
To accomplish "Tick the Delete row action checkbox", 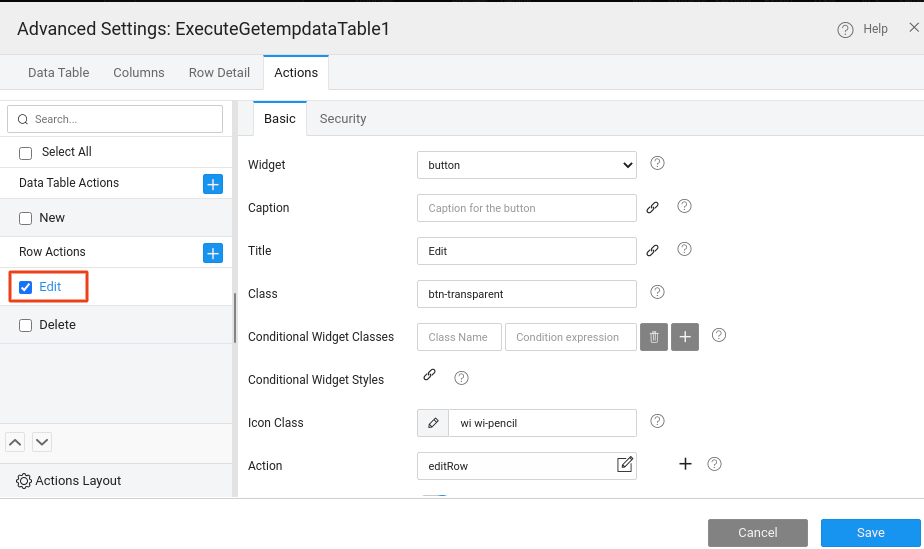I will click(26, 325).
